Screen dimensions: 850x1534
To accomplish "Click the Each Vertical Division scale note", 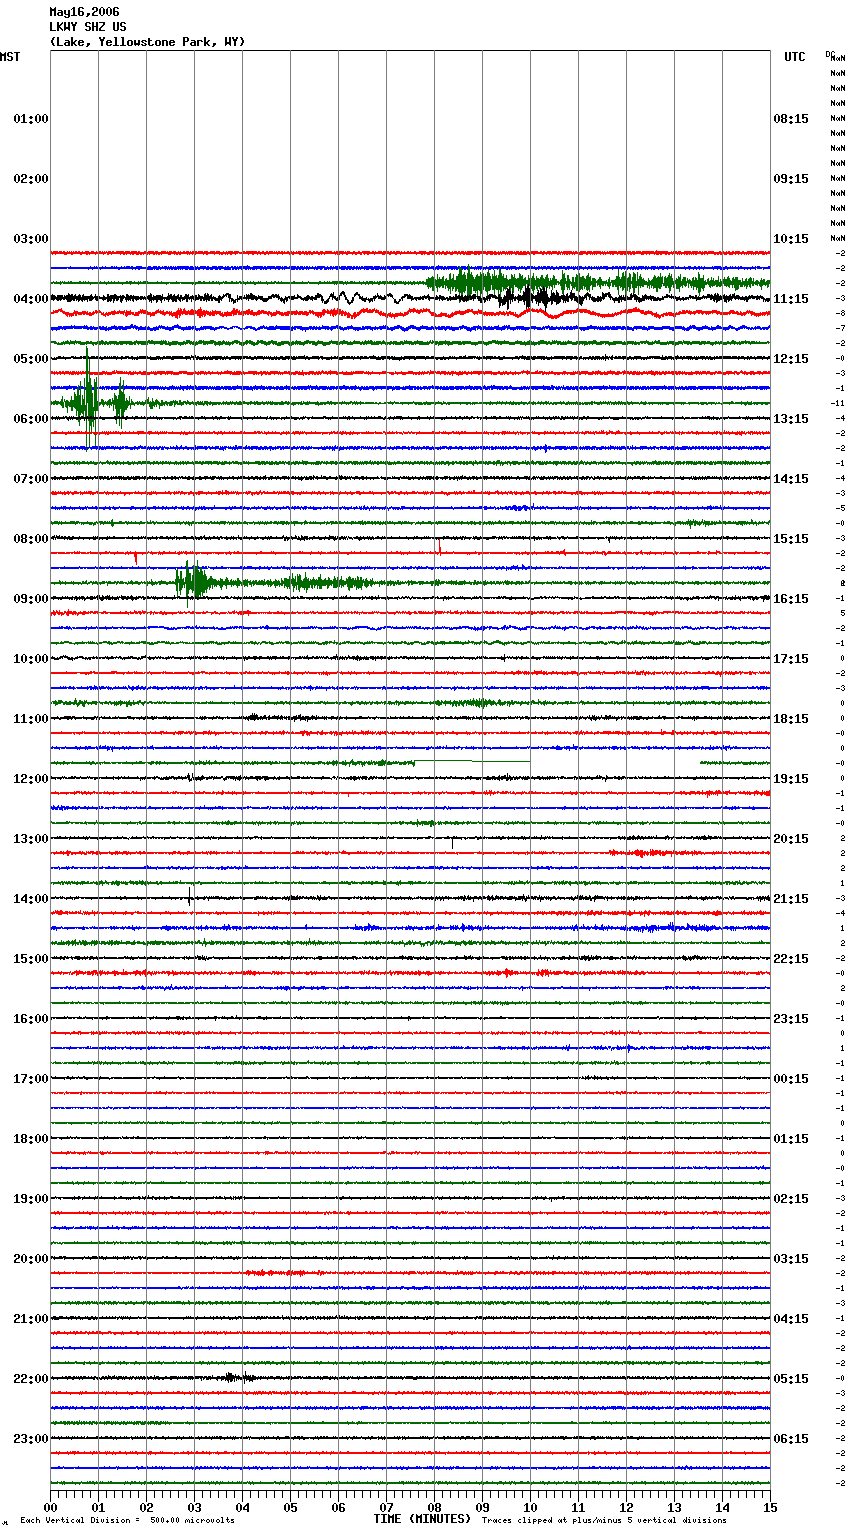I will click(127, 1521).
